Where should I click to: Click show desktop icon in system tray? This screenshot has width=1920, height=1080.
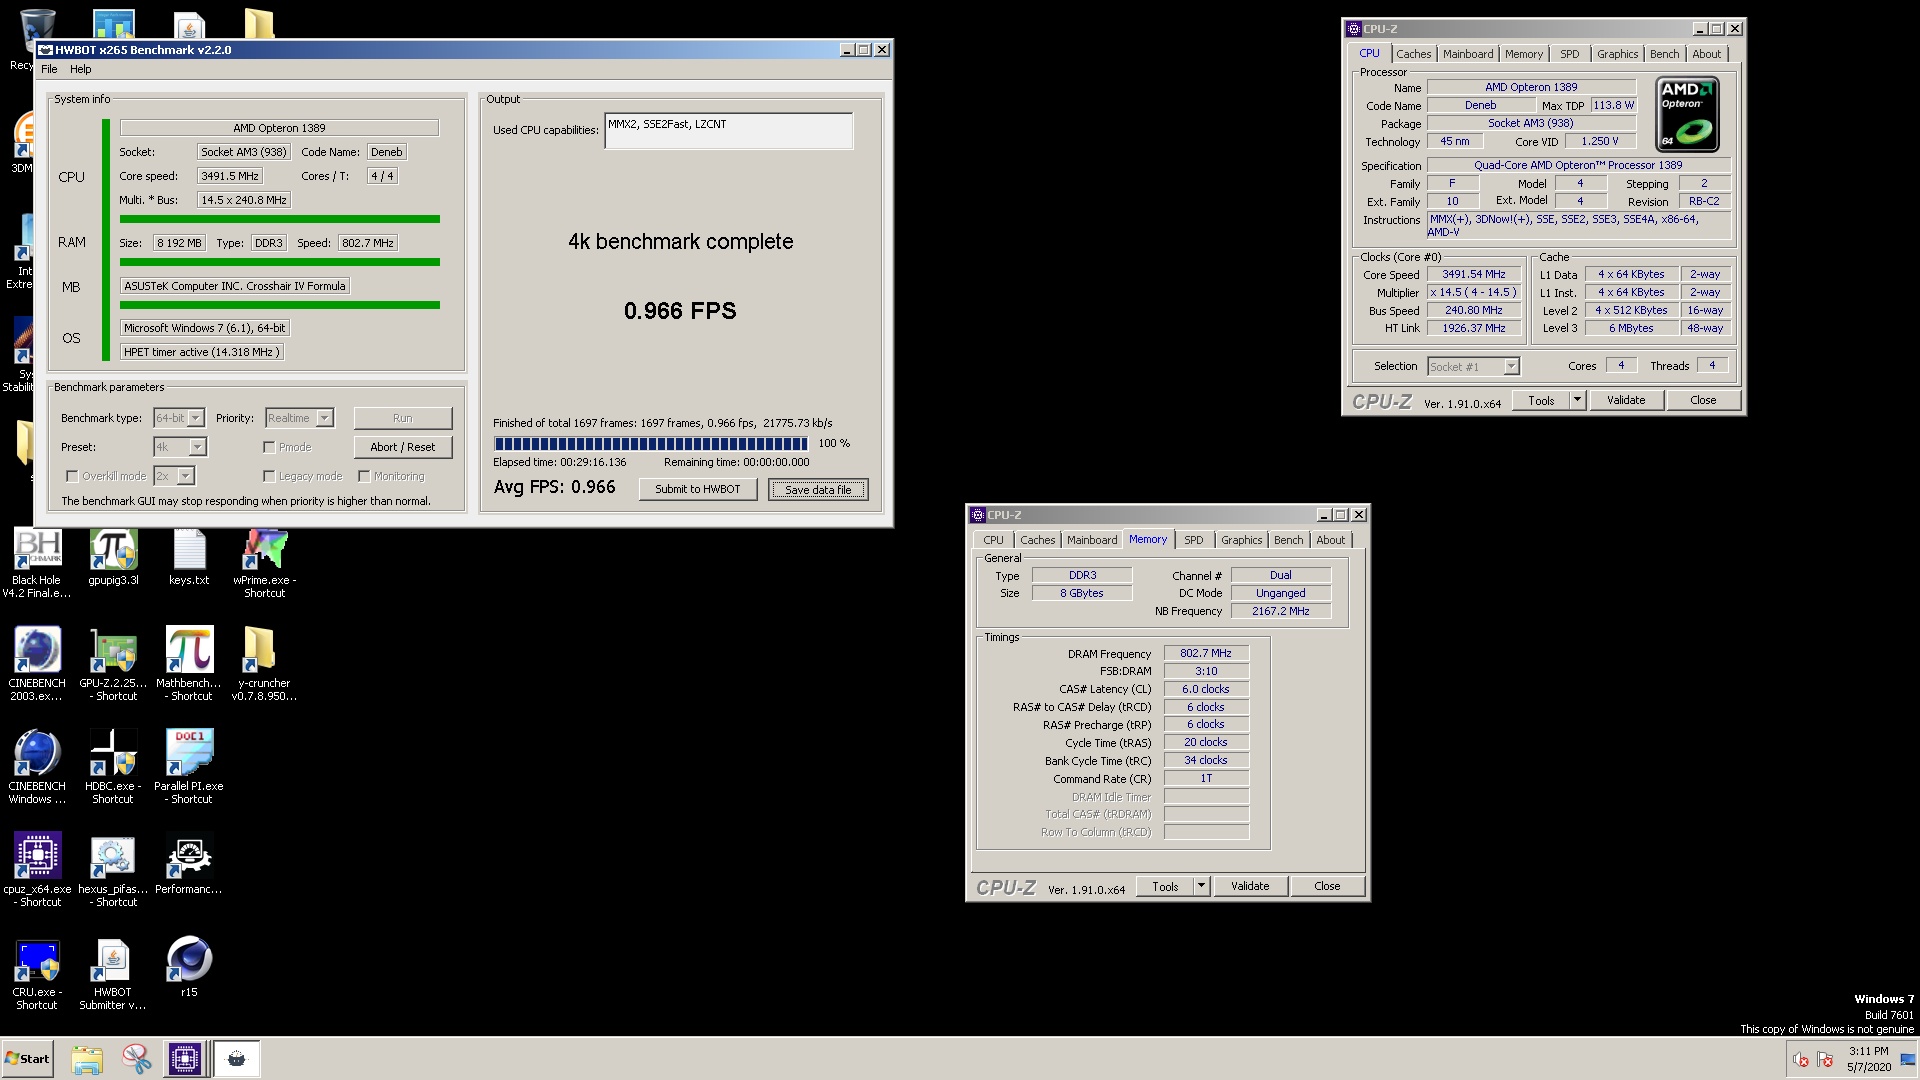[x=1908, y=1059]
